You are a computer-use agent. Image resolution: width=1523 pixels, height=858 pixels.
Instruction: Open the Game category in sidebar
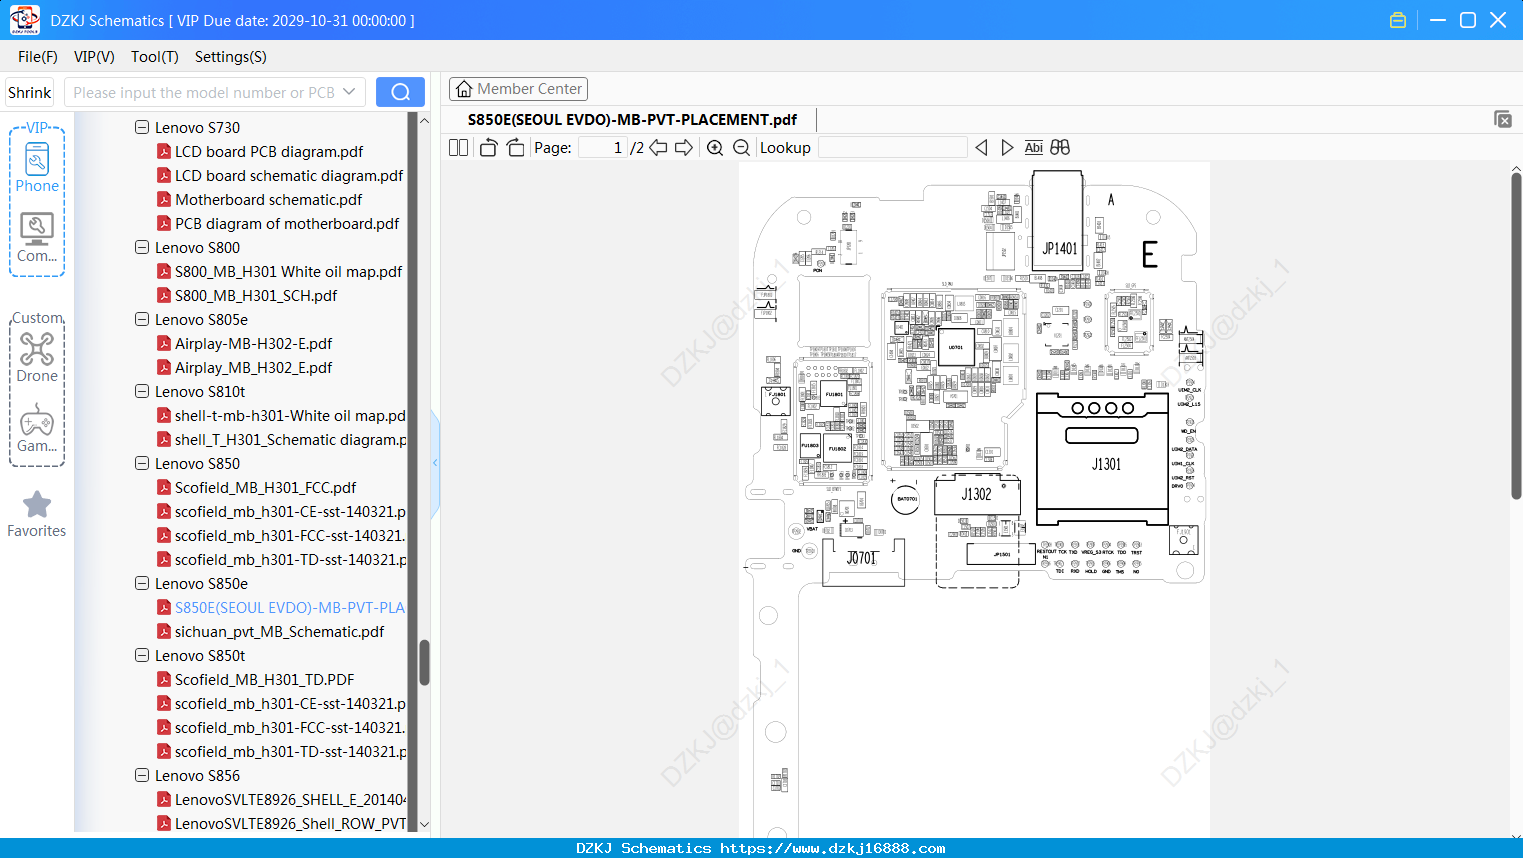[x=37, y=428]
